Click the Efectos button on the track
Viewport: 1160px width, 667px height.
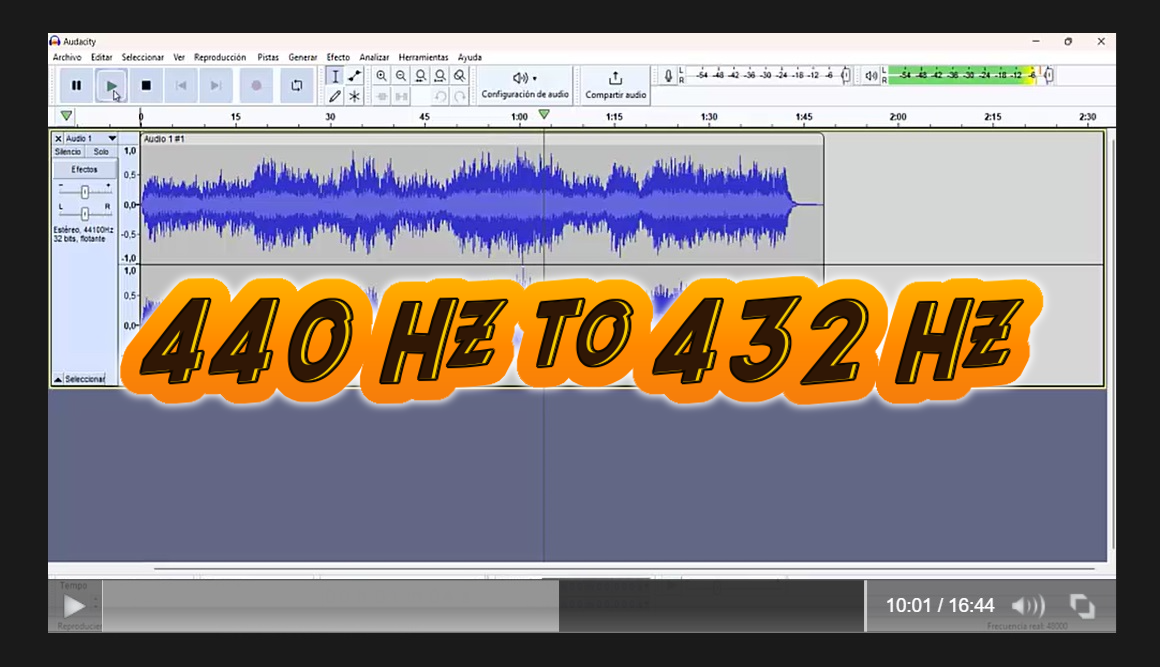tap(84, 169)
